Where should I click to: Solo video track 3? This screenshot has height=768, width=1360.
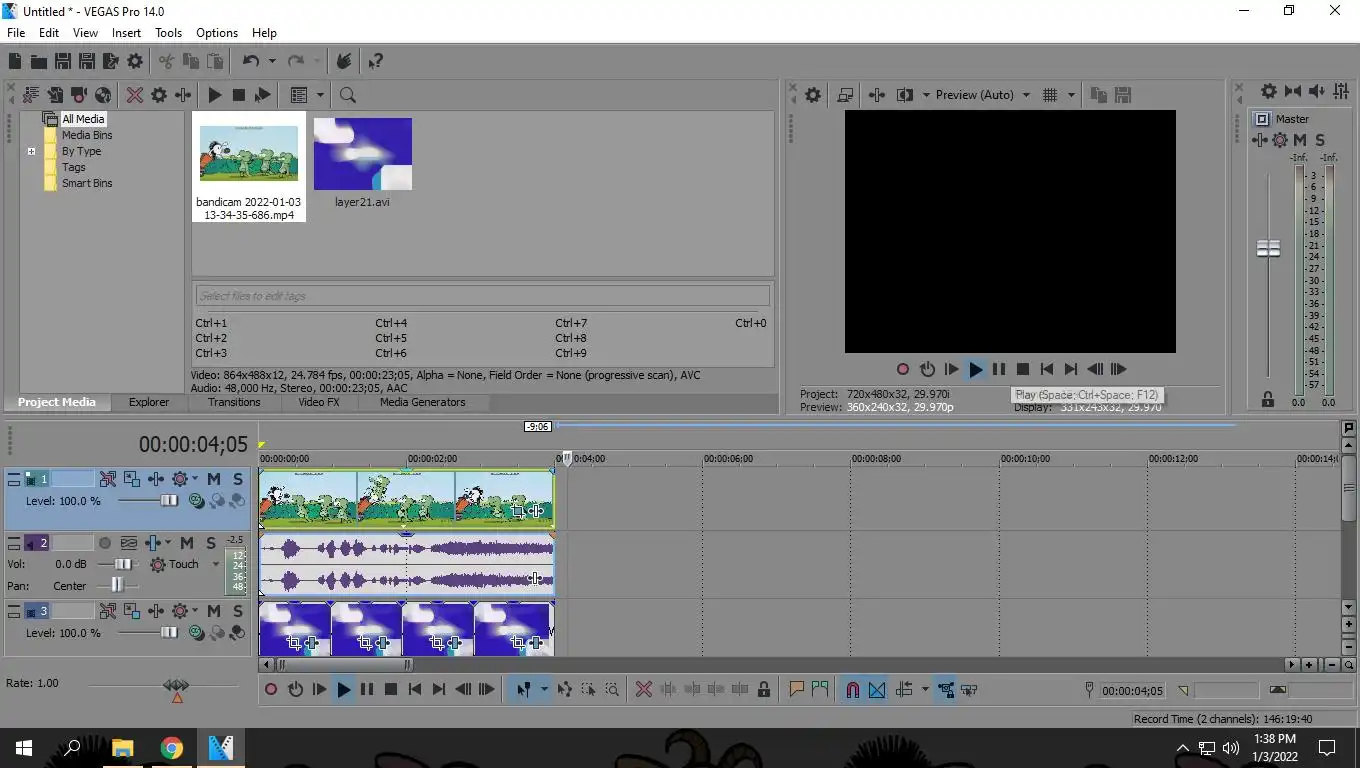[238, 611]
